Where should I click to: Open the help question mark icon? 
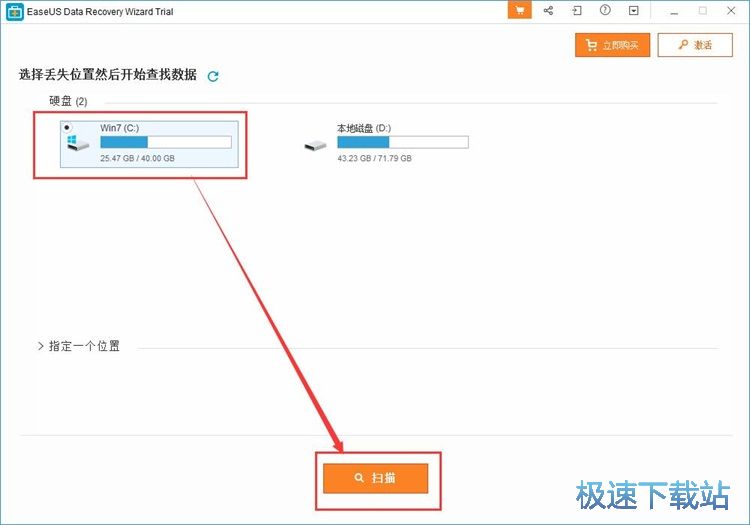click(605, 10)
